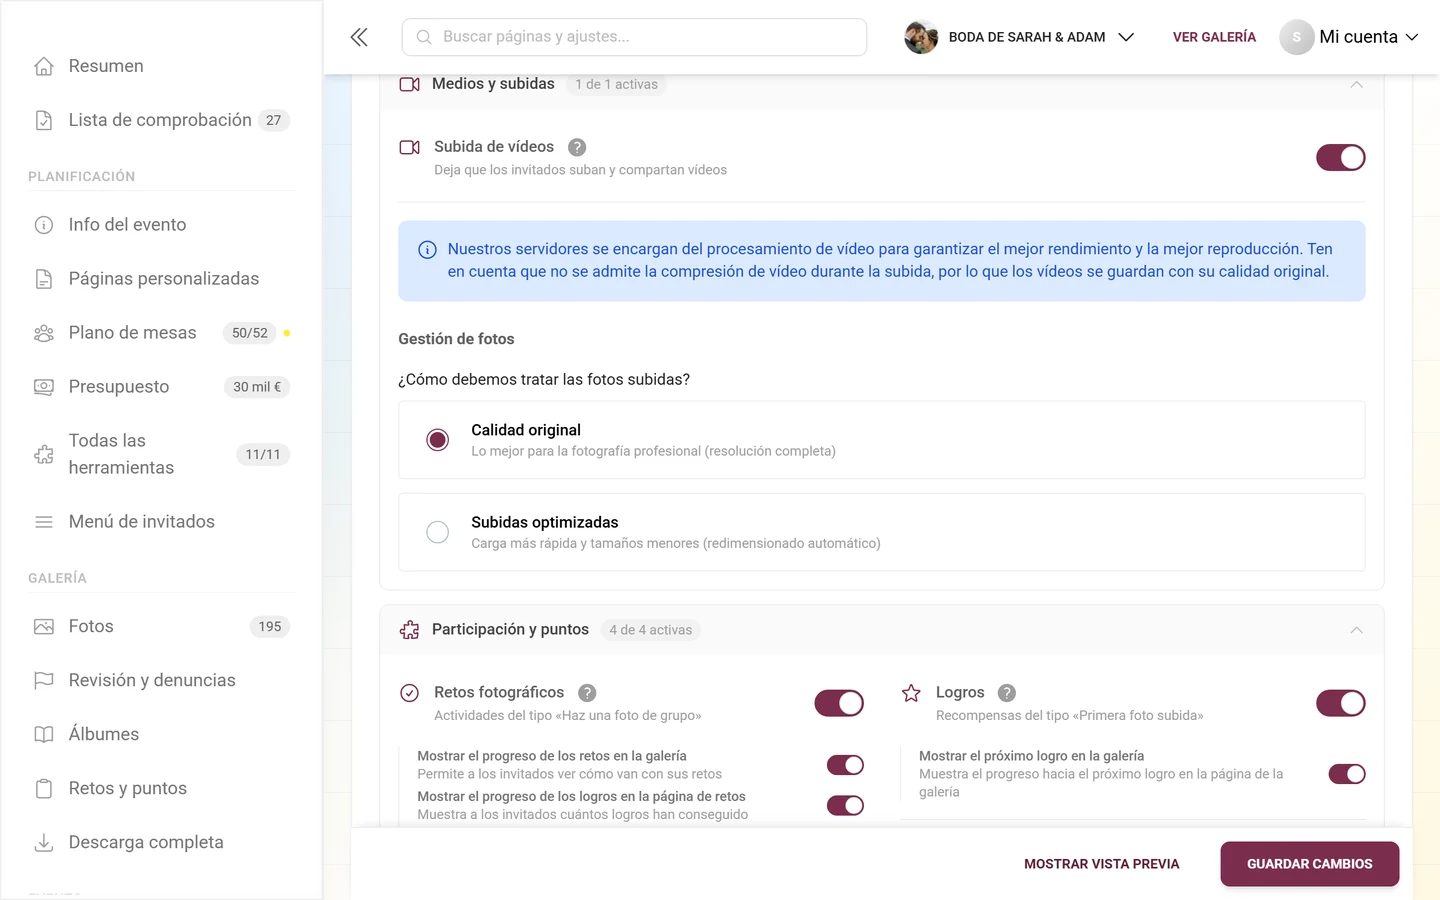The image size is (1440, 900).
Task: Open the Ver galería link
Action: pyautogui.click(x=1214, y=37)
